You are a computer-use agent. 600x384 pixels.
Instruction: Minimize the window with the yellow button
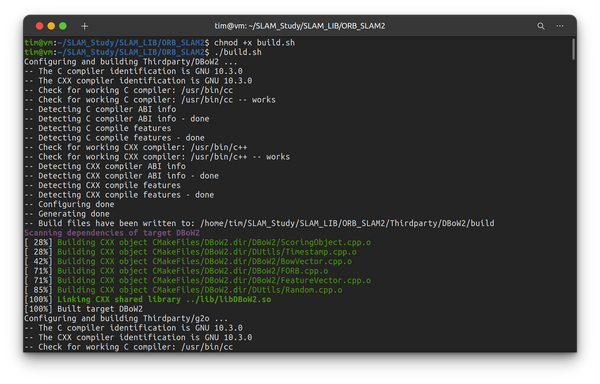coord(51,26)
